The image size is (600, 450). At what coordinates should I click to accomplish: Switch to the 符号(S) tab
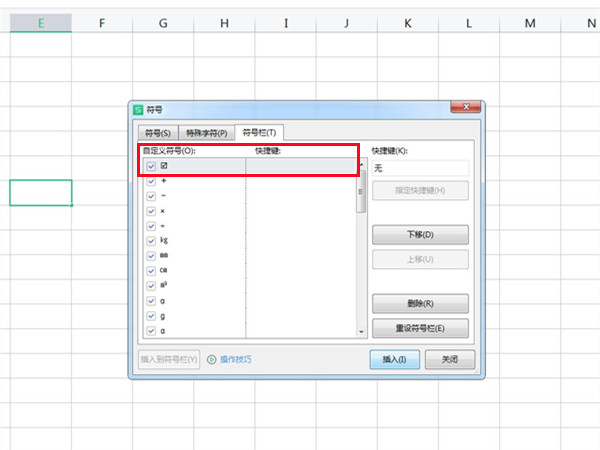pyautogui.click(x=158, y=133)
